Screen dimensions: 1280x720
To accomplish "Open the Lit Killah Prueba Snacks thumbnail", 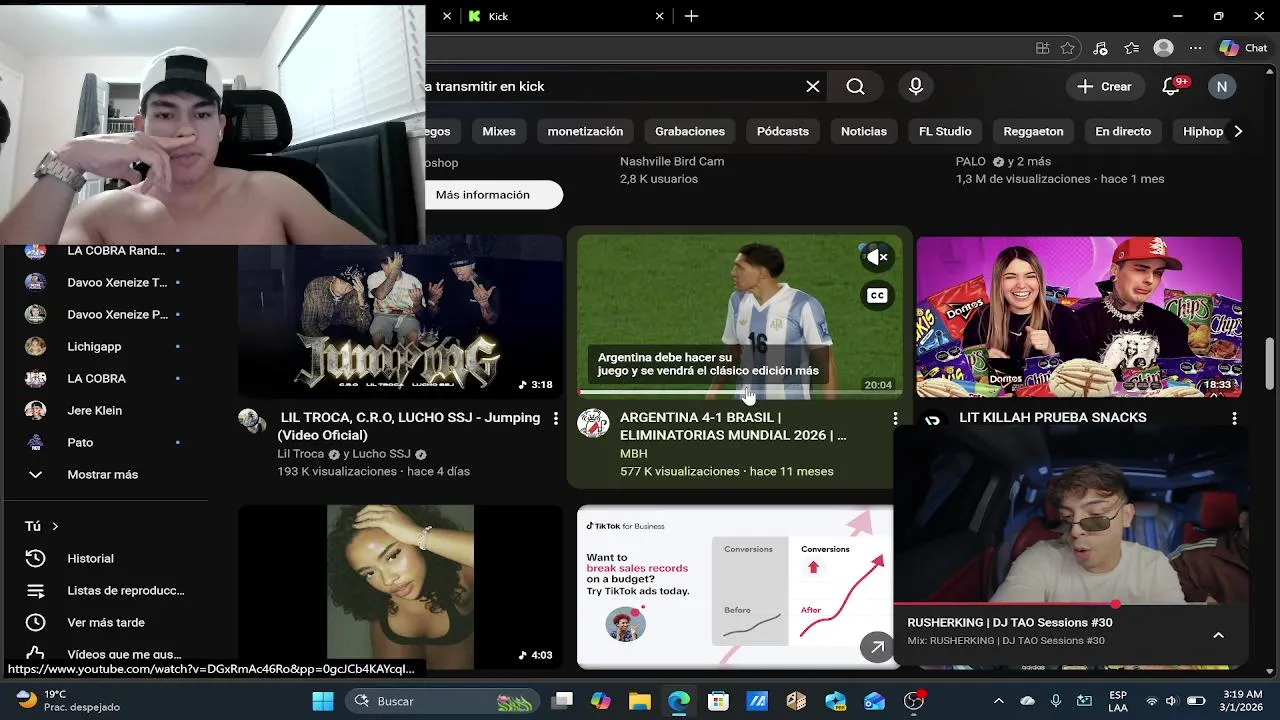I will click(x=1079, y=317).
